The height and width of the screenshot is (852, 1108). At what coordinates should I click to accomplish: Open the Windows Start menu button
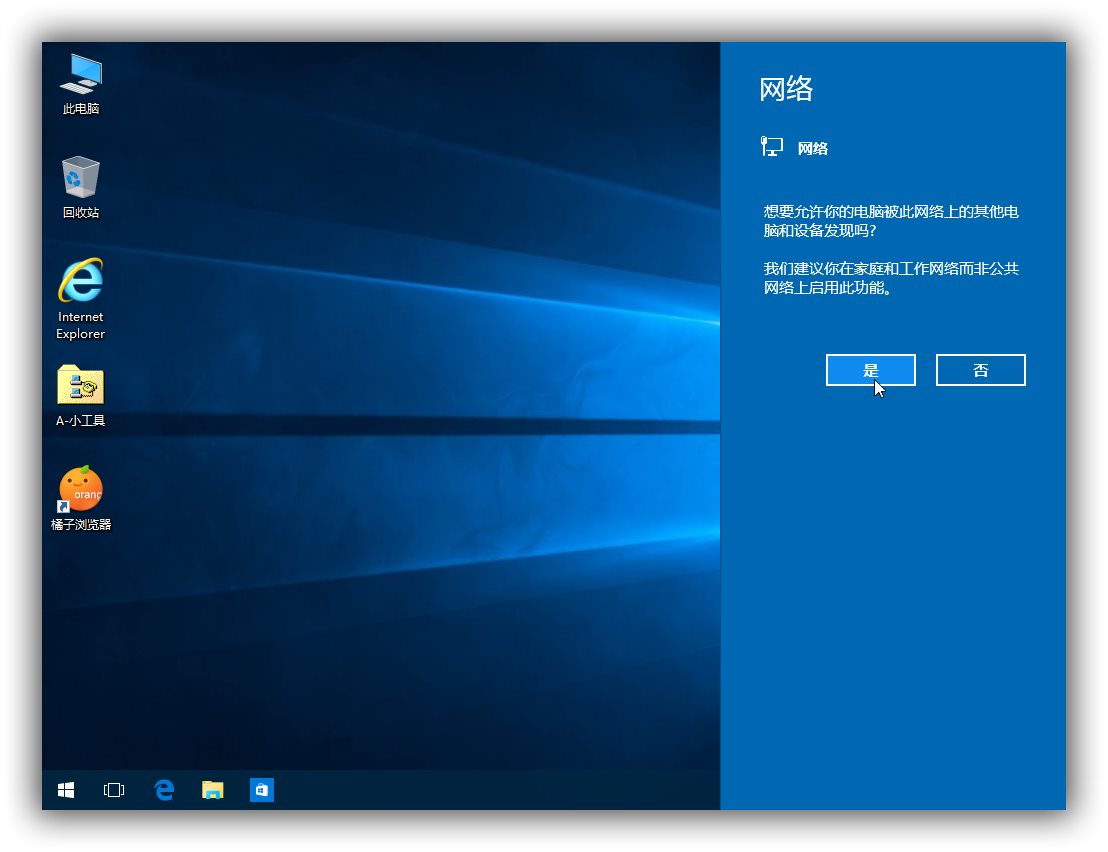[66, 790]
